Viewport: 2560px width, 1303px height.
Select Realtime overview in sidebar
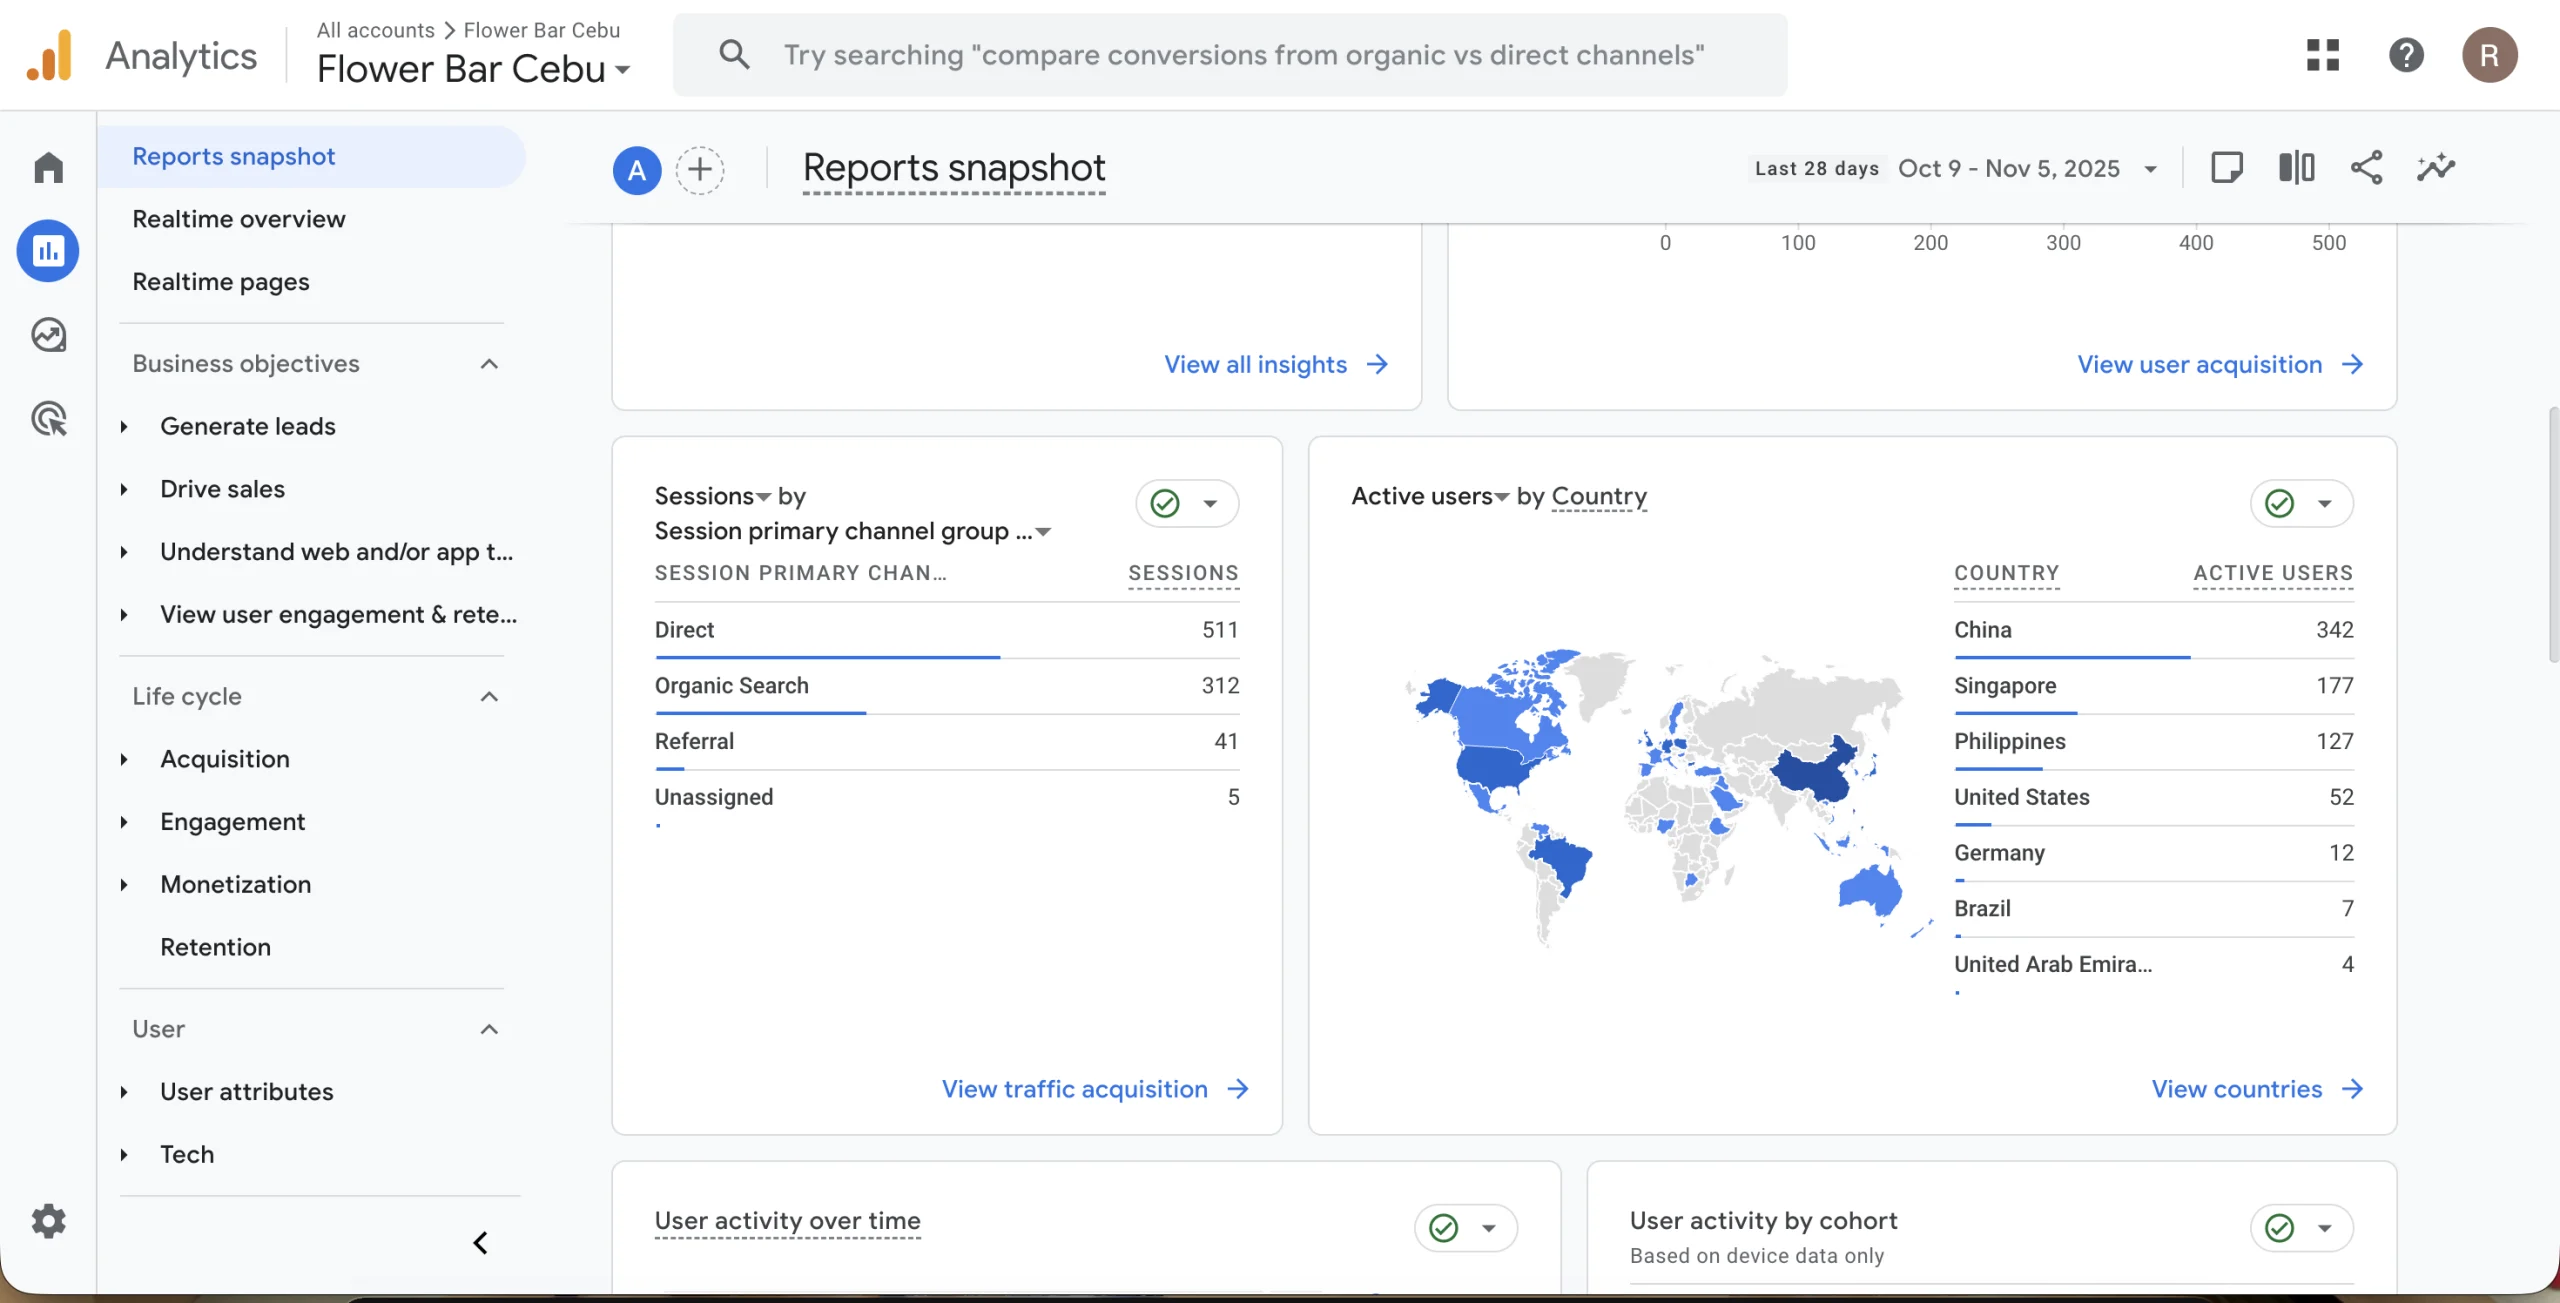pyautogui.click(x=238, y=219)
